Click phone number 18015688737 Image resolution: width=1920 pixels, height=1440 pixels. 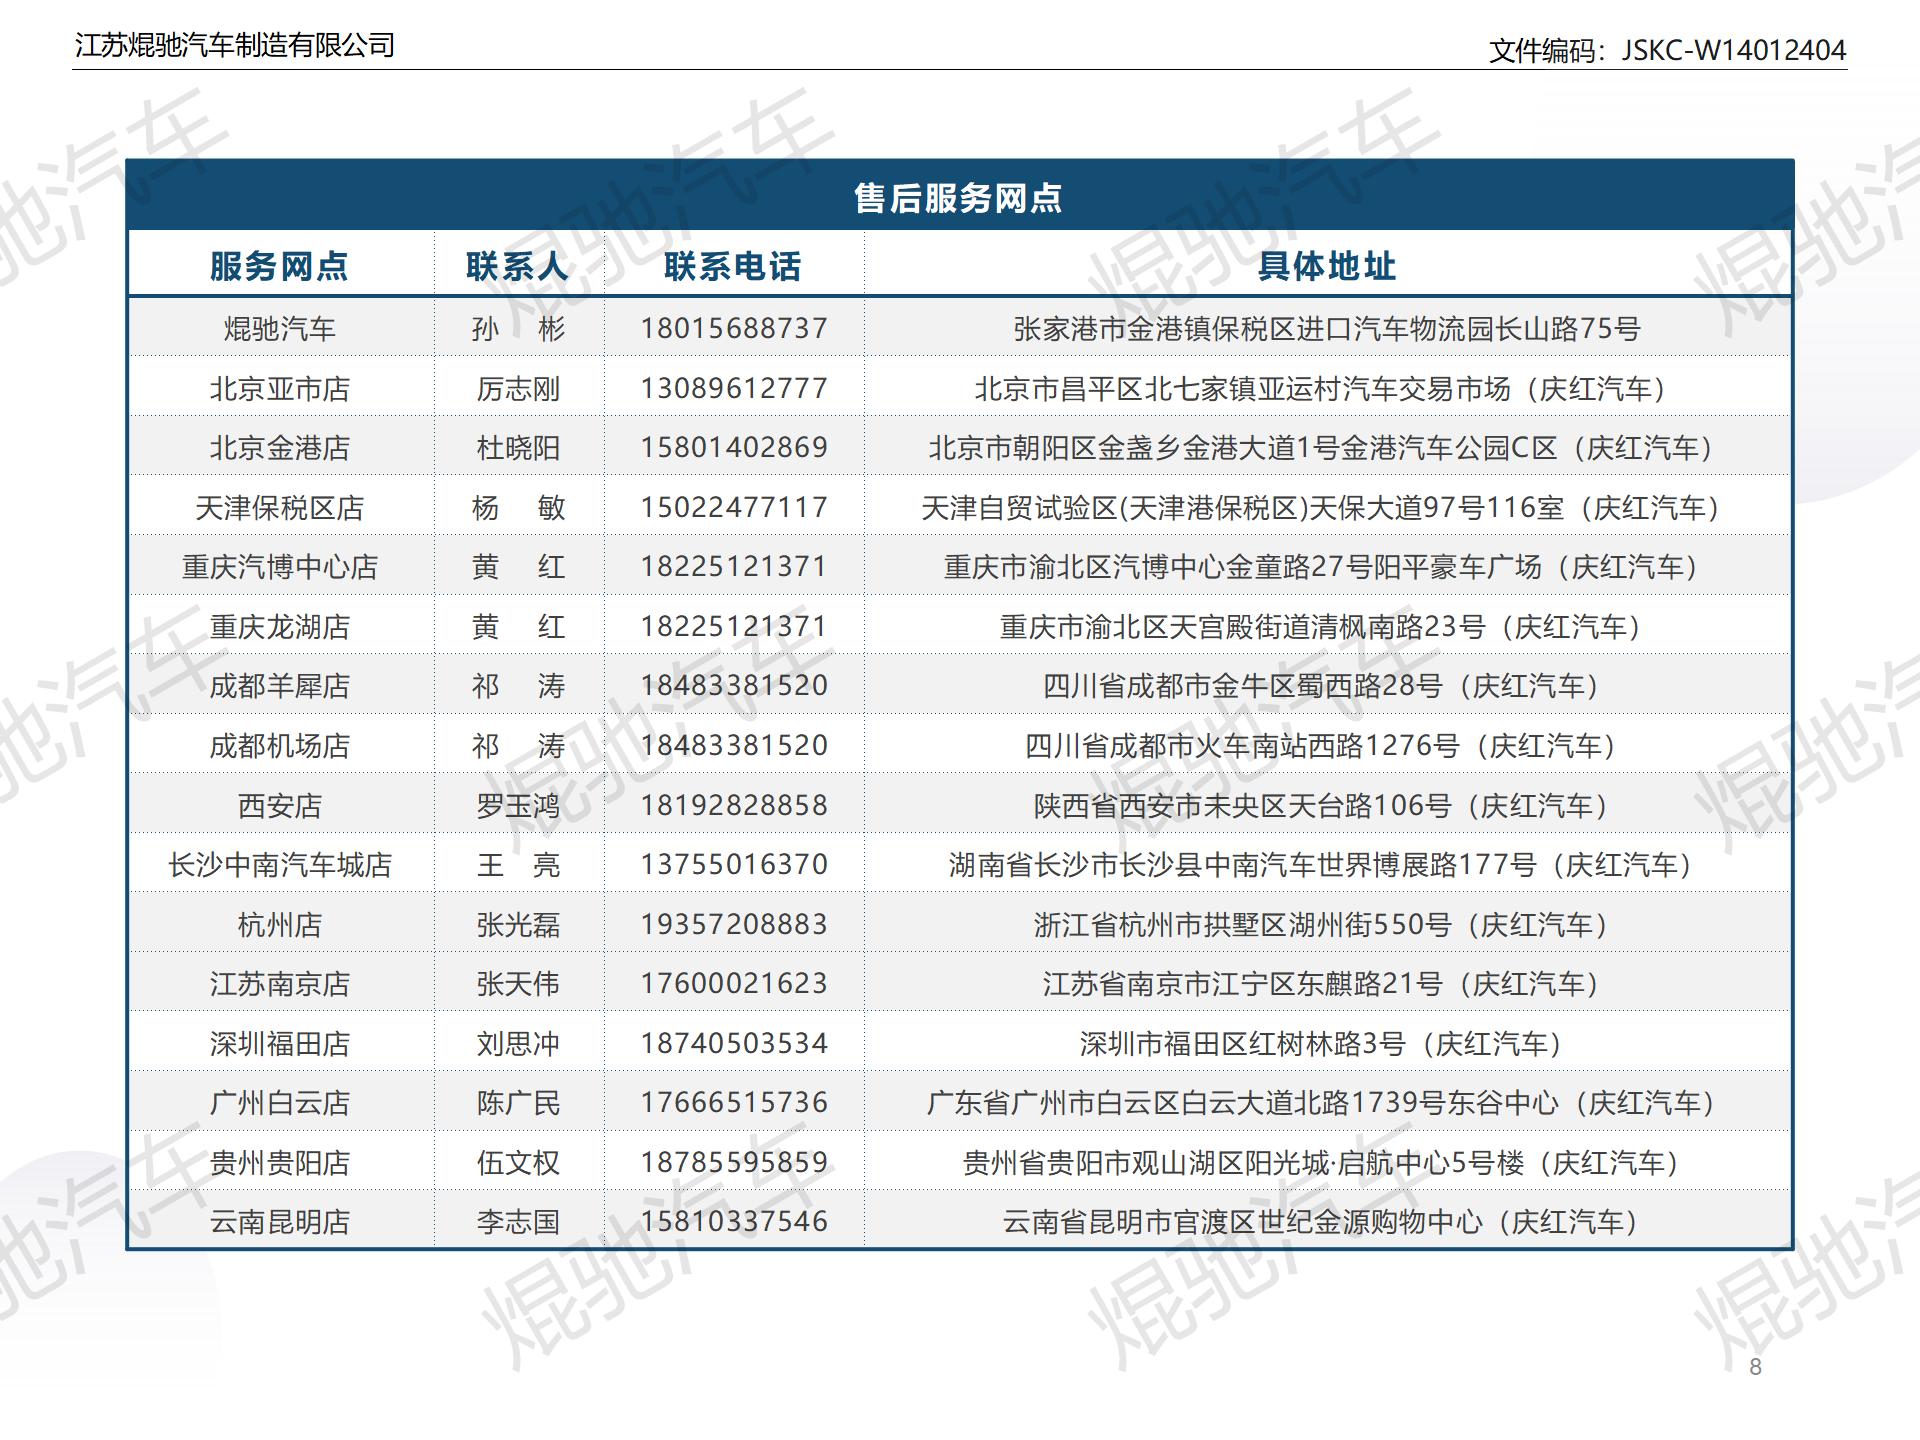tap(734, 328)
